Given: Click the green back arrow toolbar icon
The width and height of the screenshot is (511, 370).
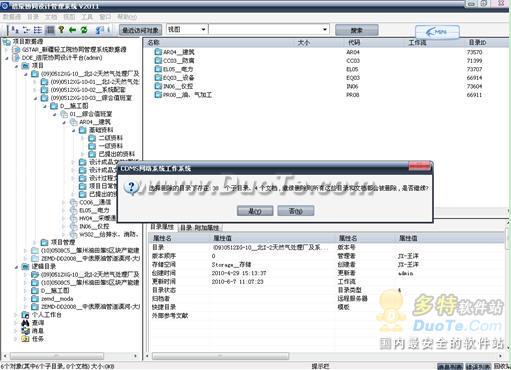Looking at the screenshot, I should coord(72,30).
